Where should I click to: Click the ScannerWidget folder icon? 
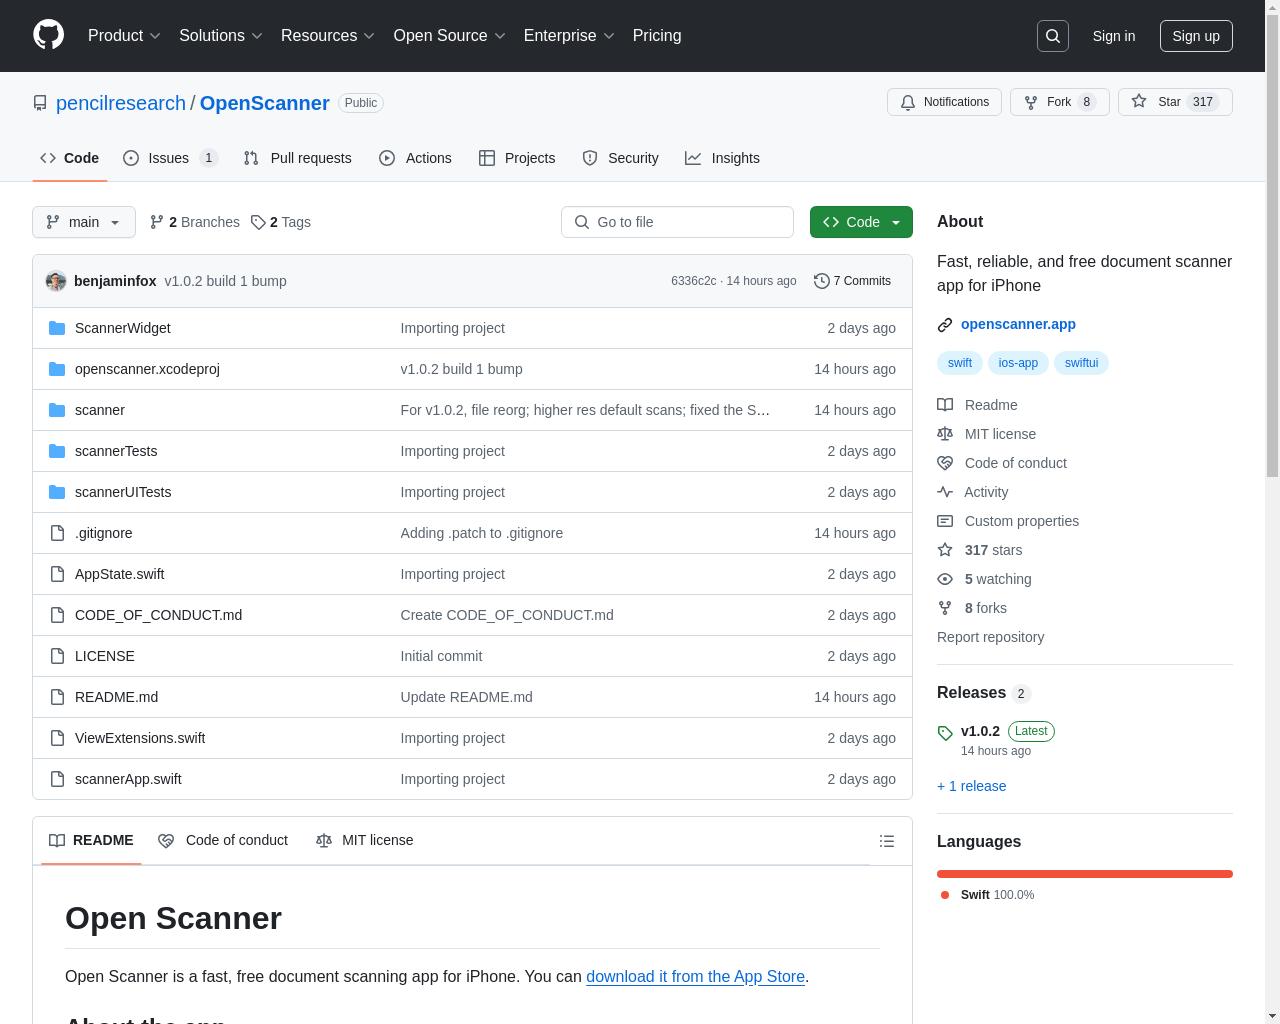tap(57, 328)
